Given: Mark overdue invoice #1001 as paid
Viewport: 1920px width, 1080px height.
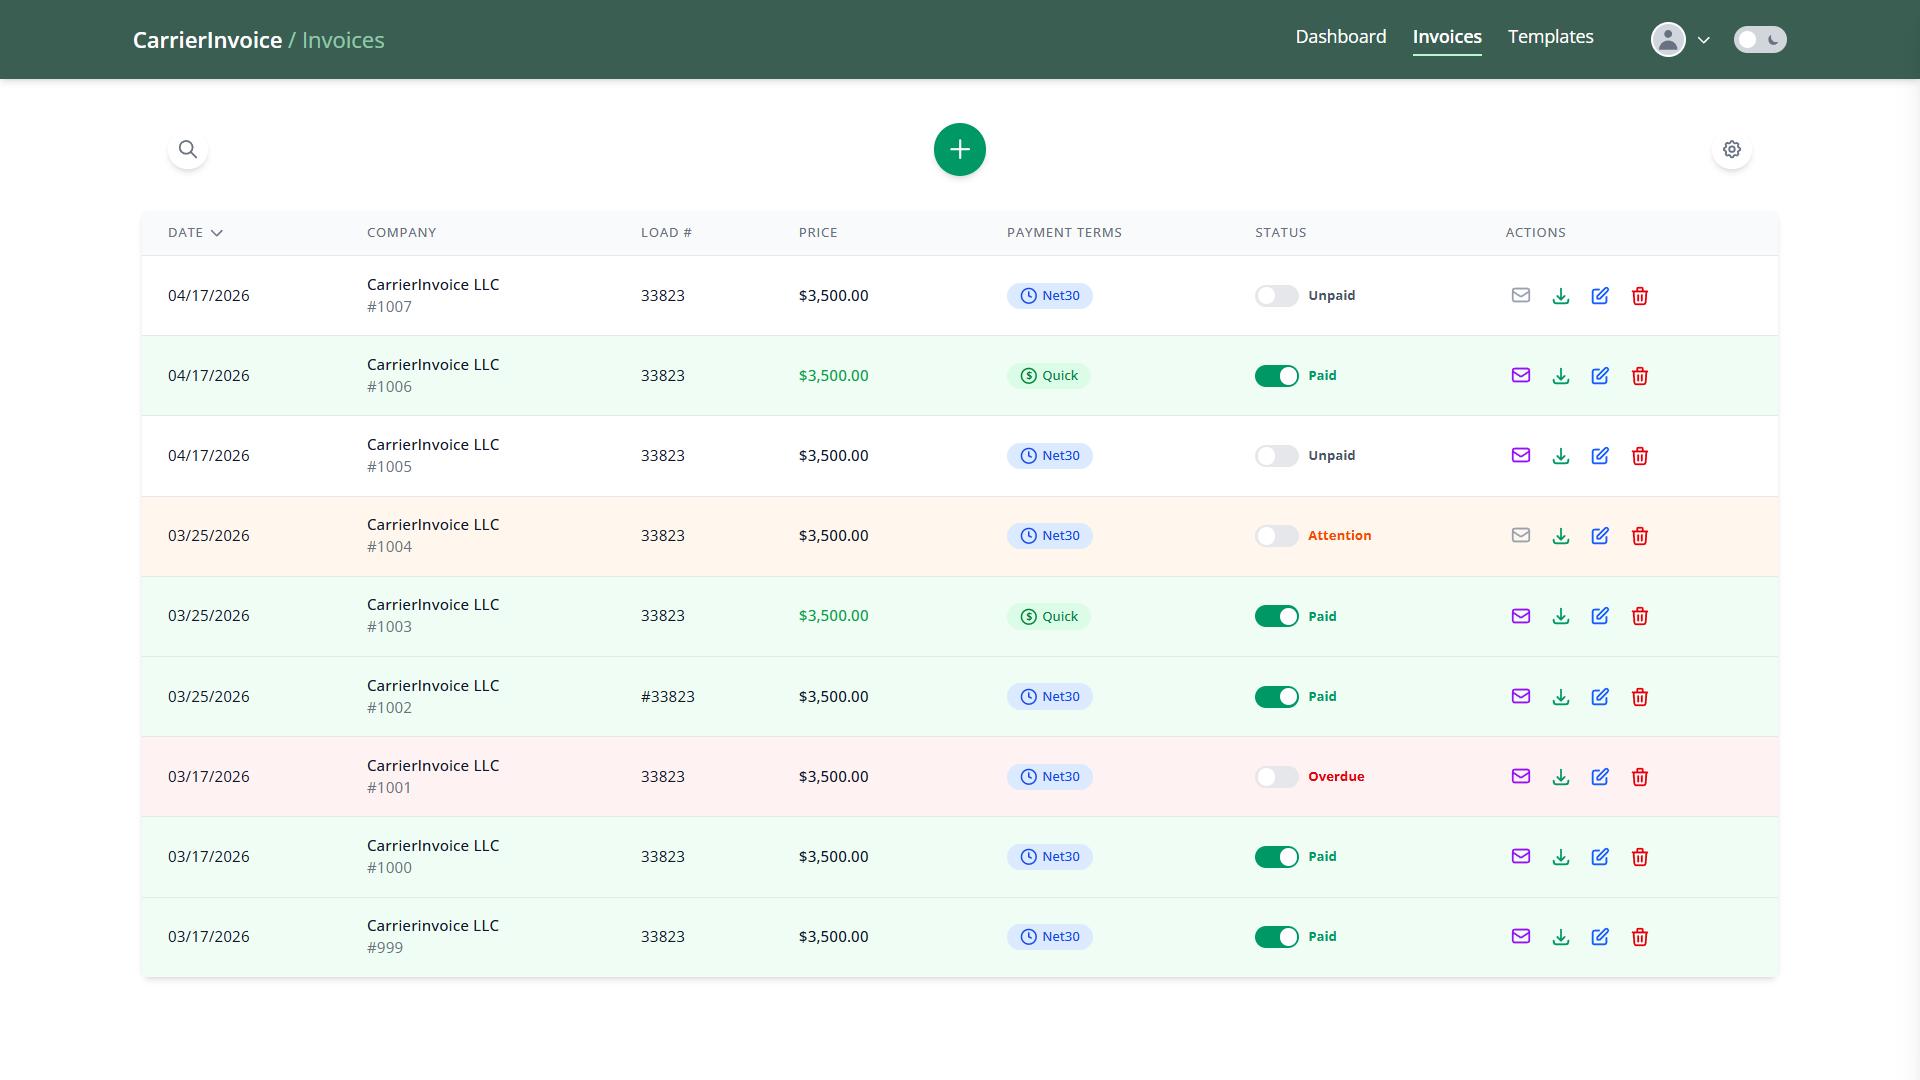Looking at the screenshot, I should pos(1277,777).
